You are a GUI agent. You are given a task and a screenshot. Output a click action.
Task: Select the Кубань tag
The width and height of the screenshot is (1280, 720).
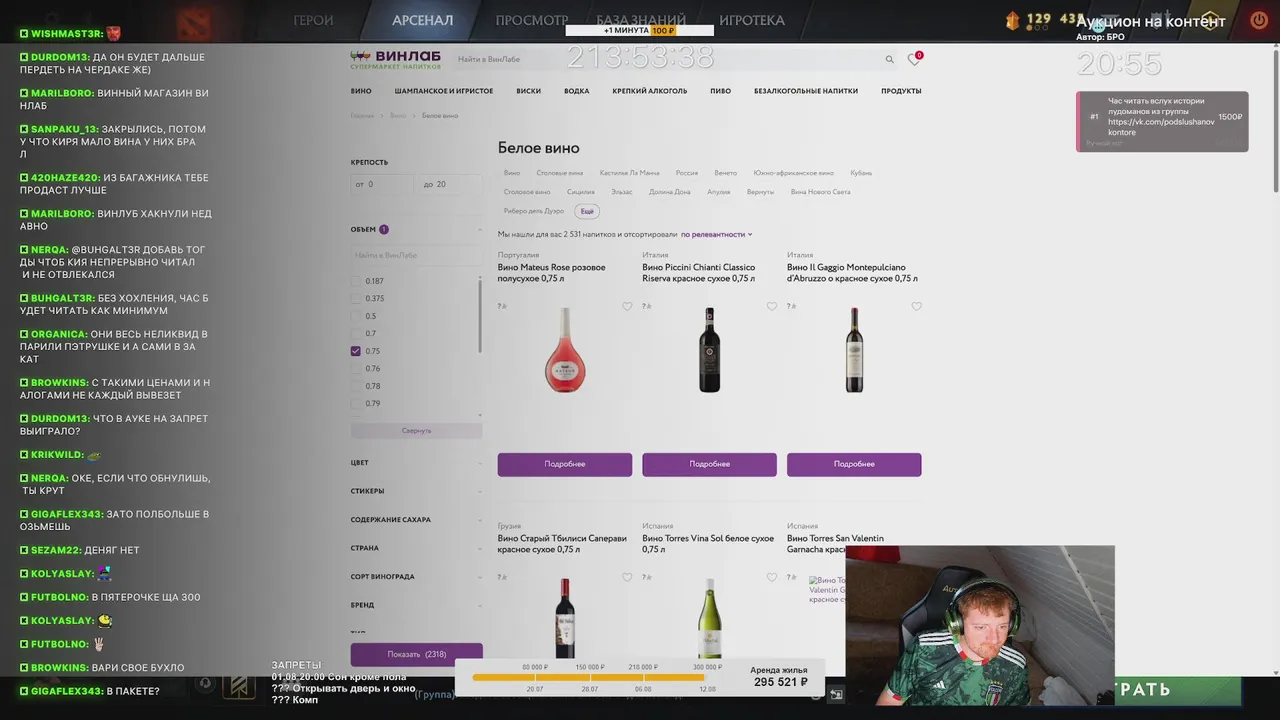(x=861, y=173)
